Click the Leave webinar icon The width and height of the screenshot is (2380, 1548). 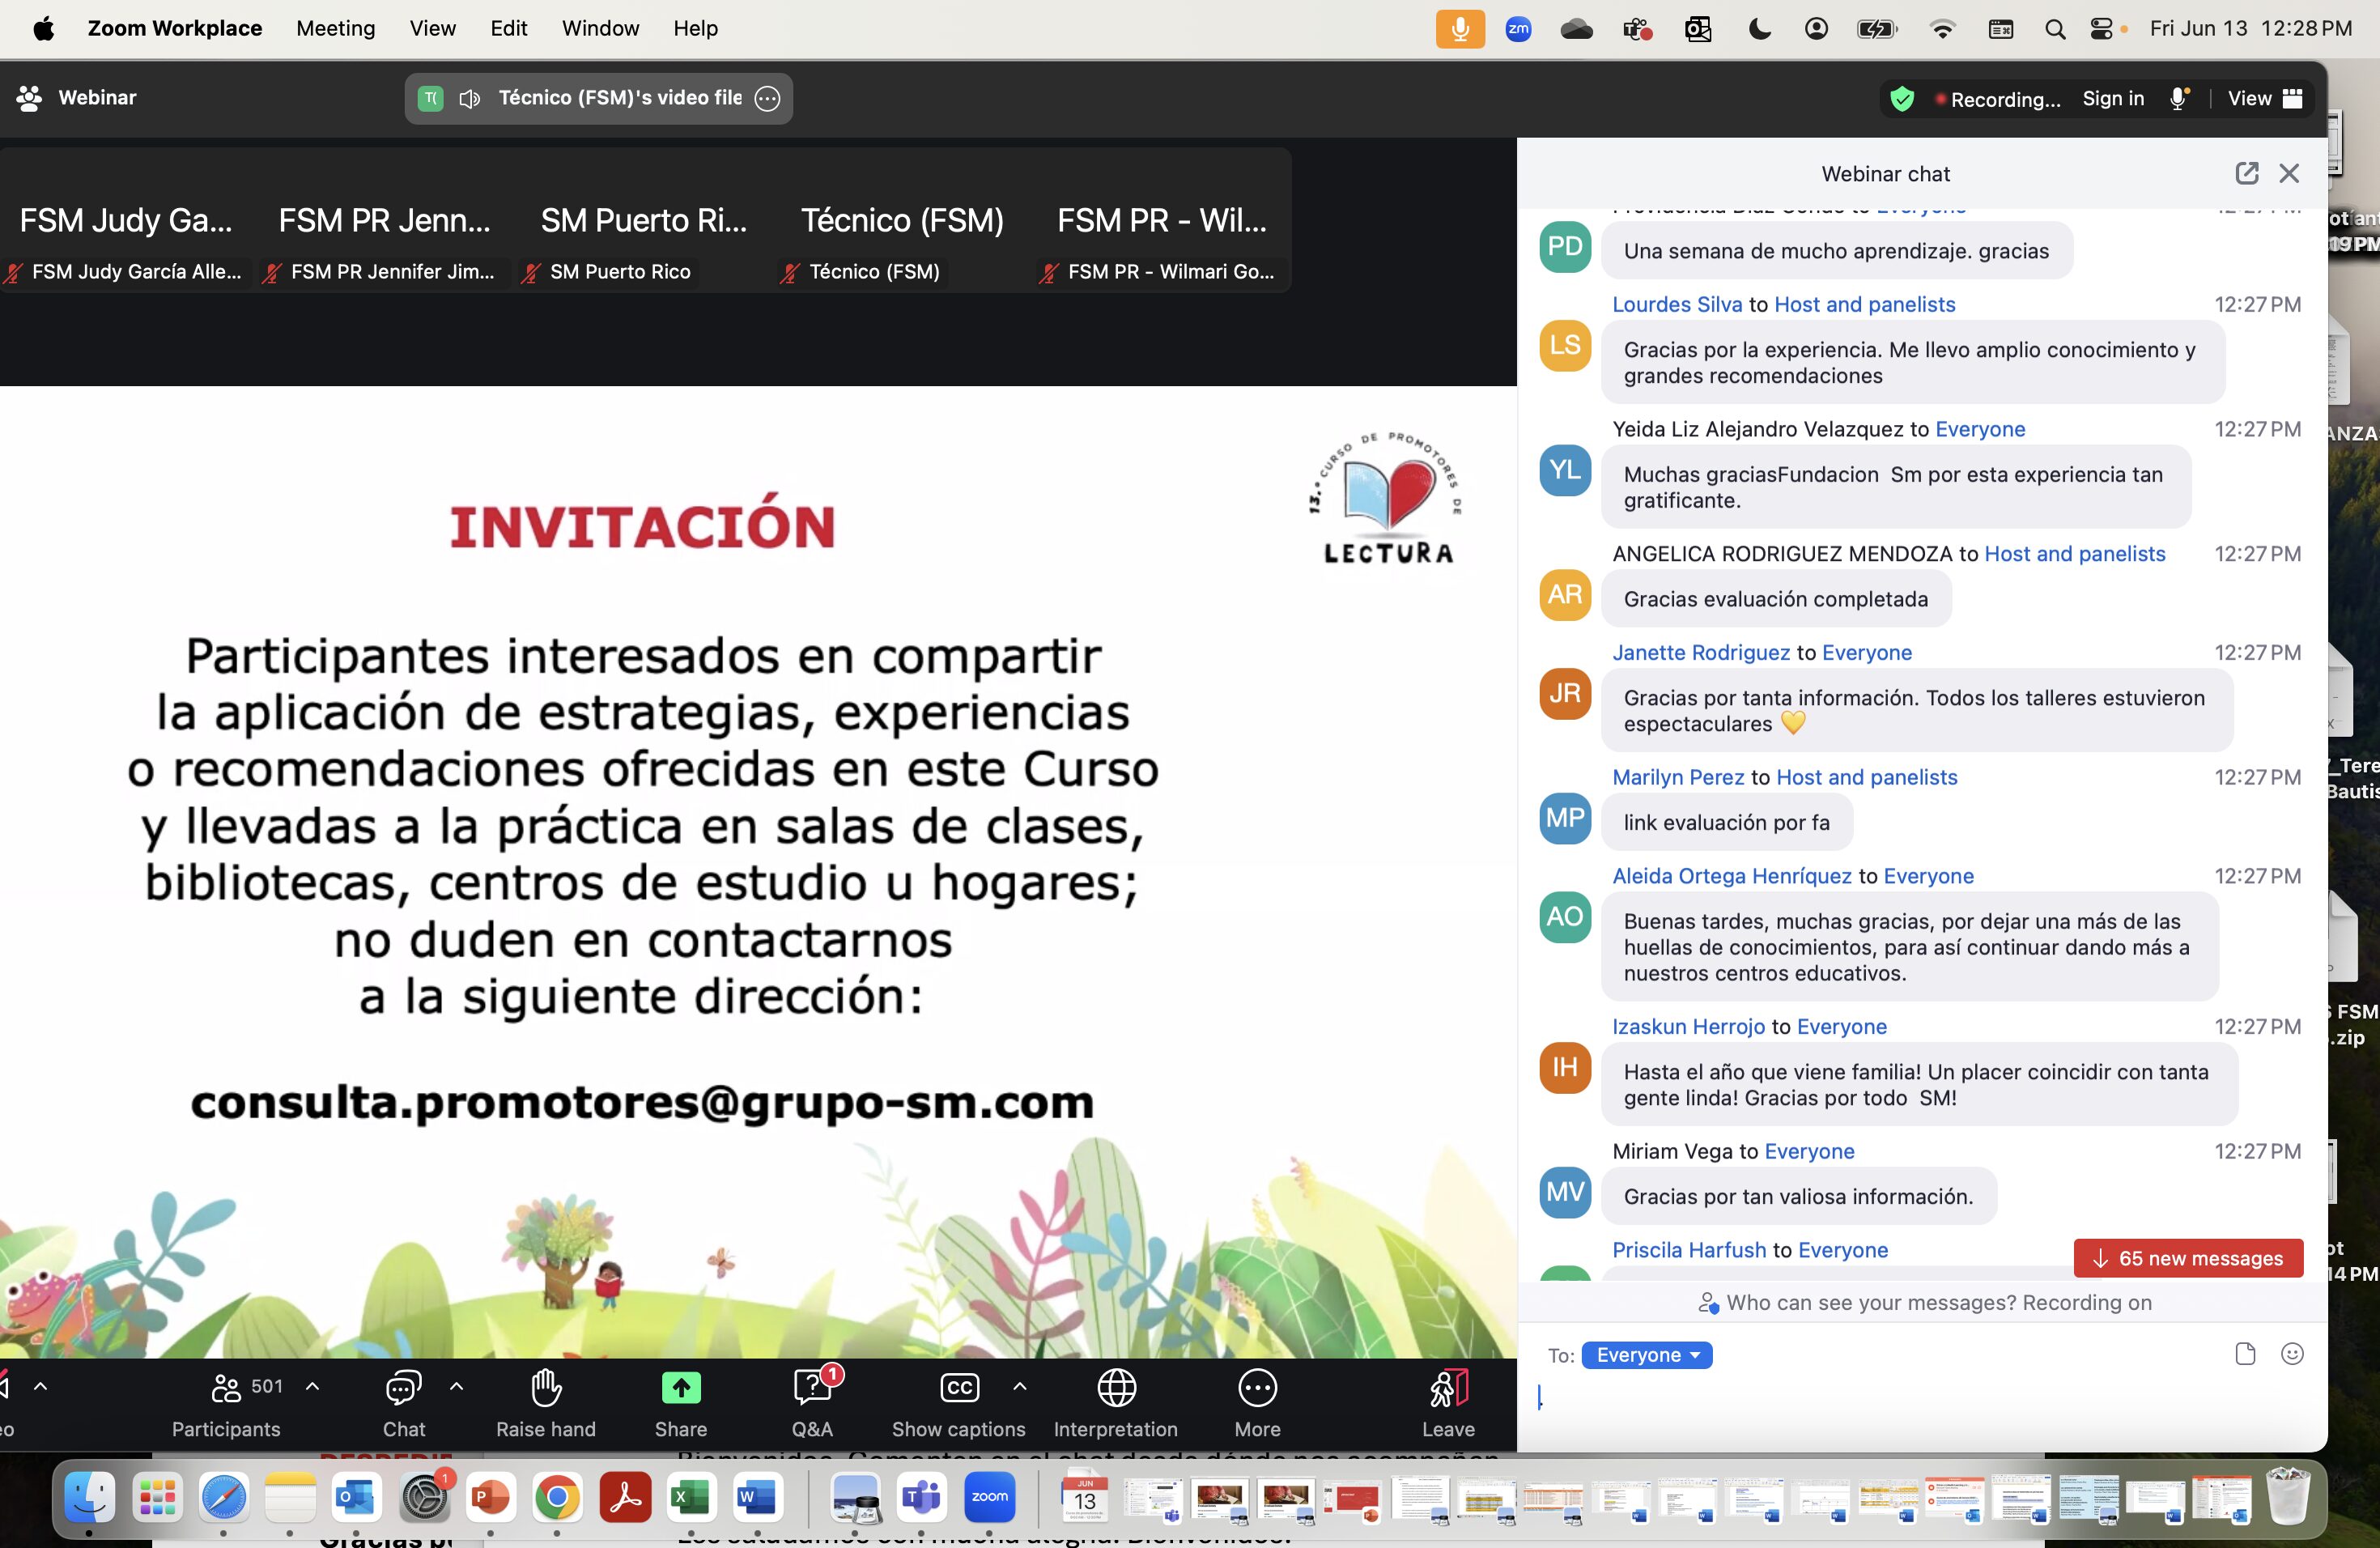click(x=1448, y=1388)
